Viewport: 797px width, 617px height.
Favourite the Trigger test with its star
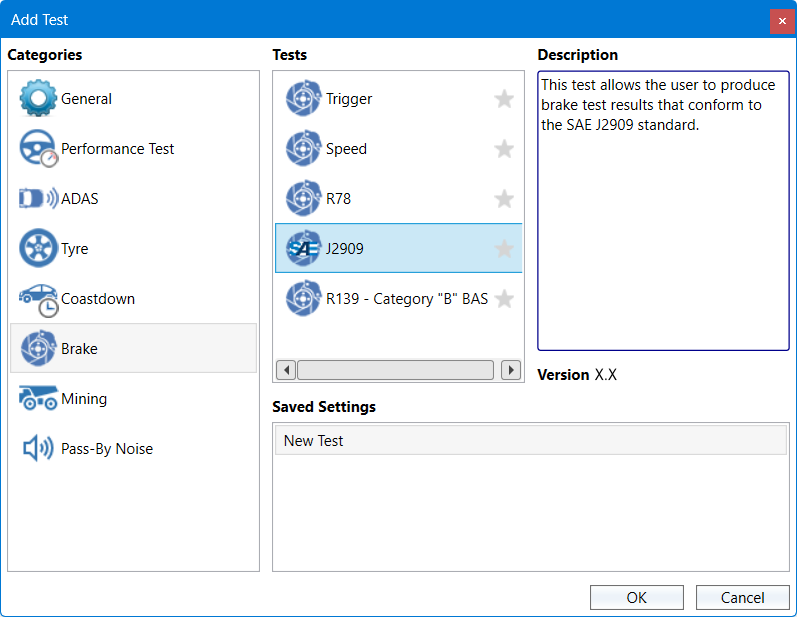point(504,99)
